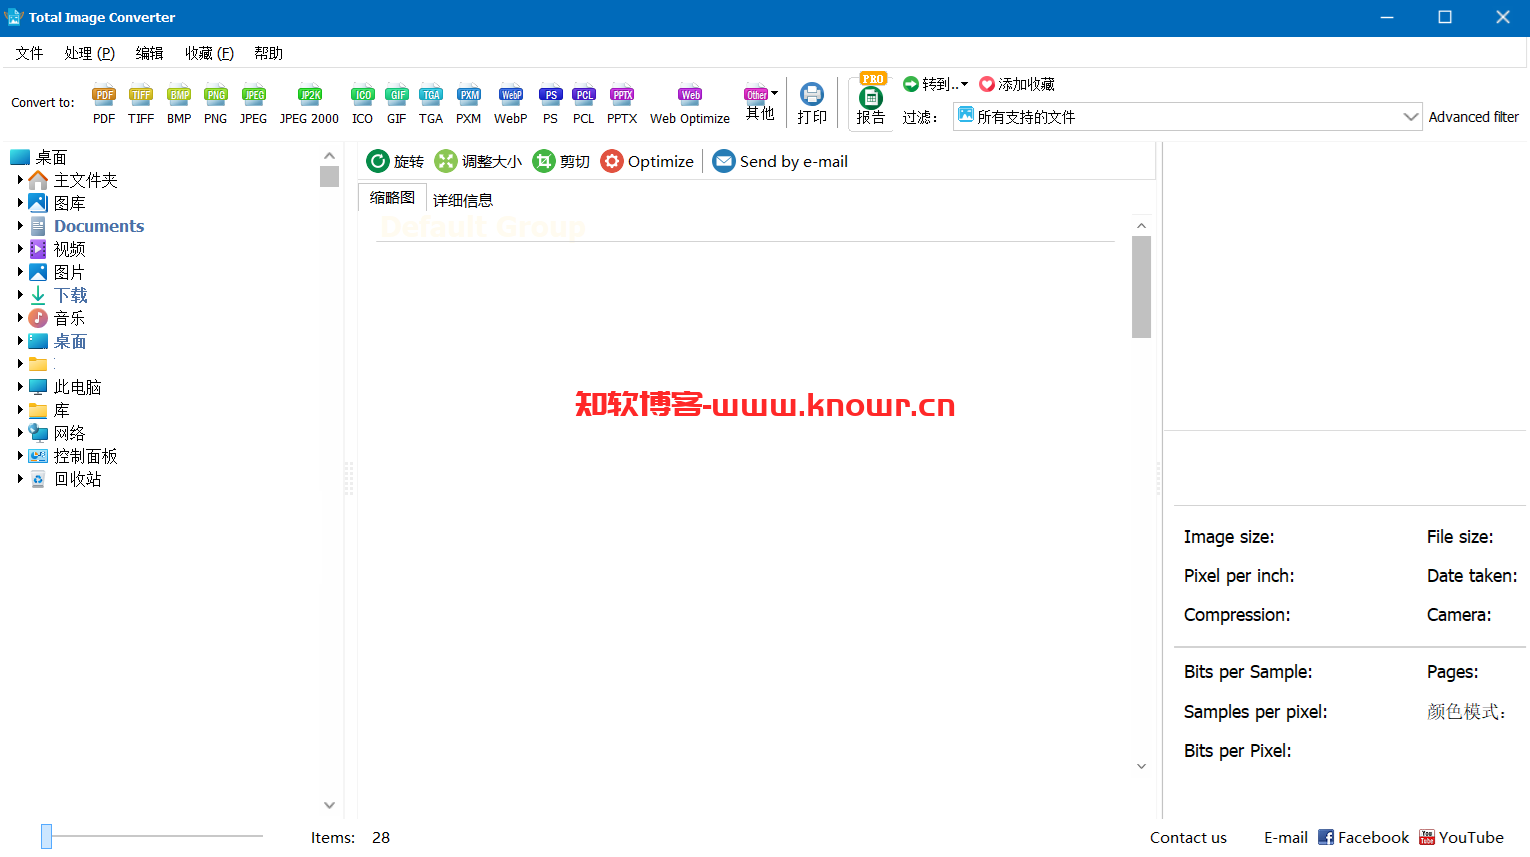Select the 音乐 music folder
The image size is (1530, 857).
tap(68, 318)
